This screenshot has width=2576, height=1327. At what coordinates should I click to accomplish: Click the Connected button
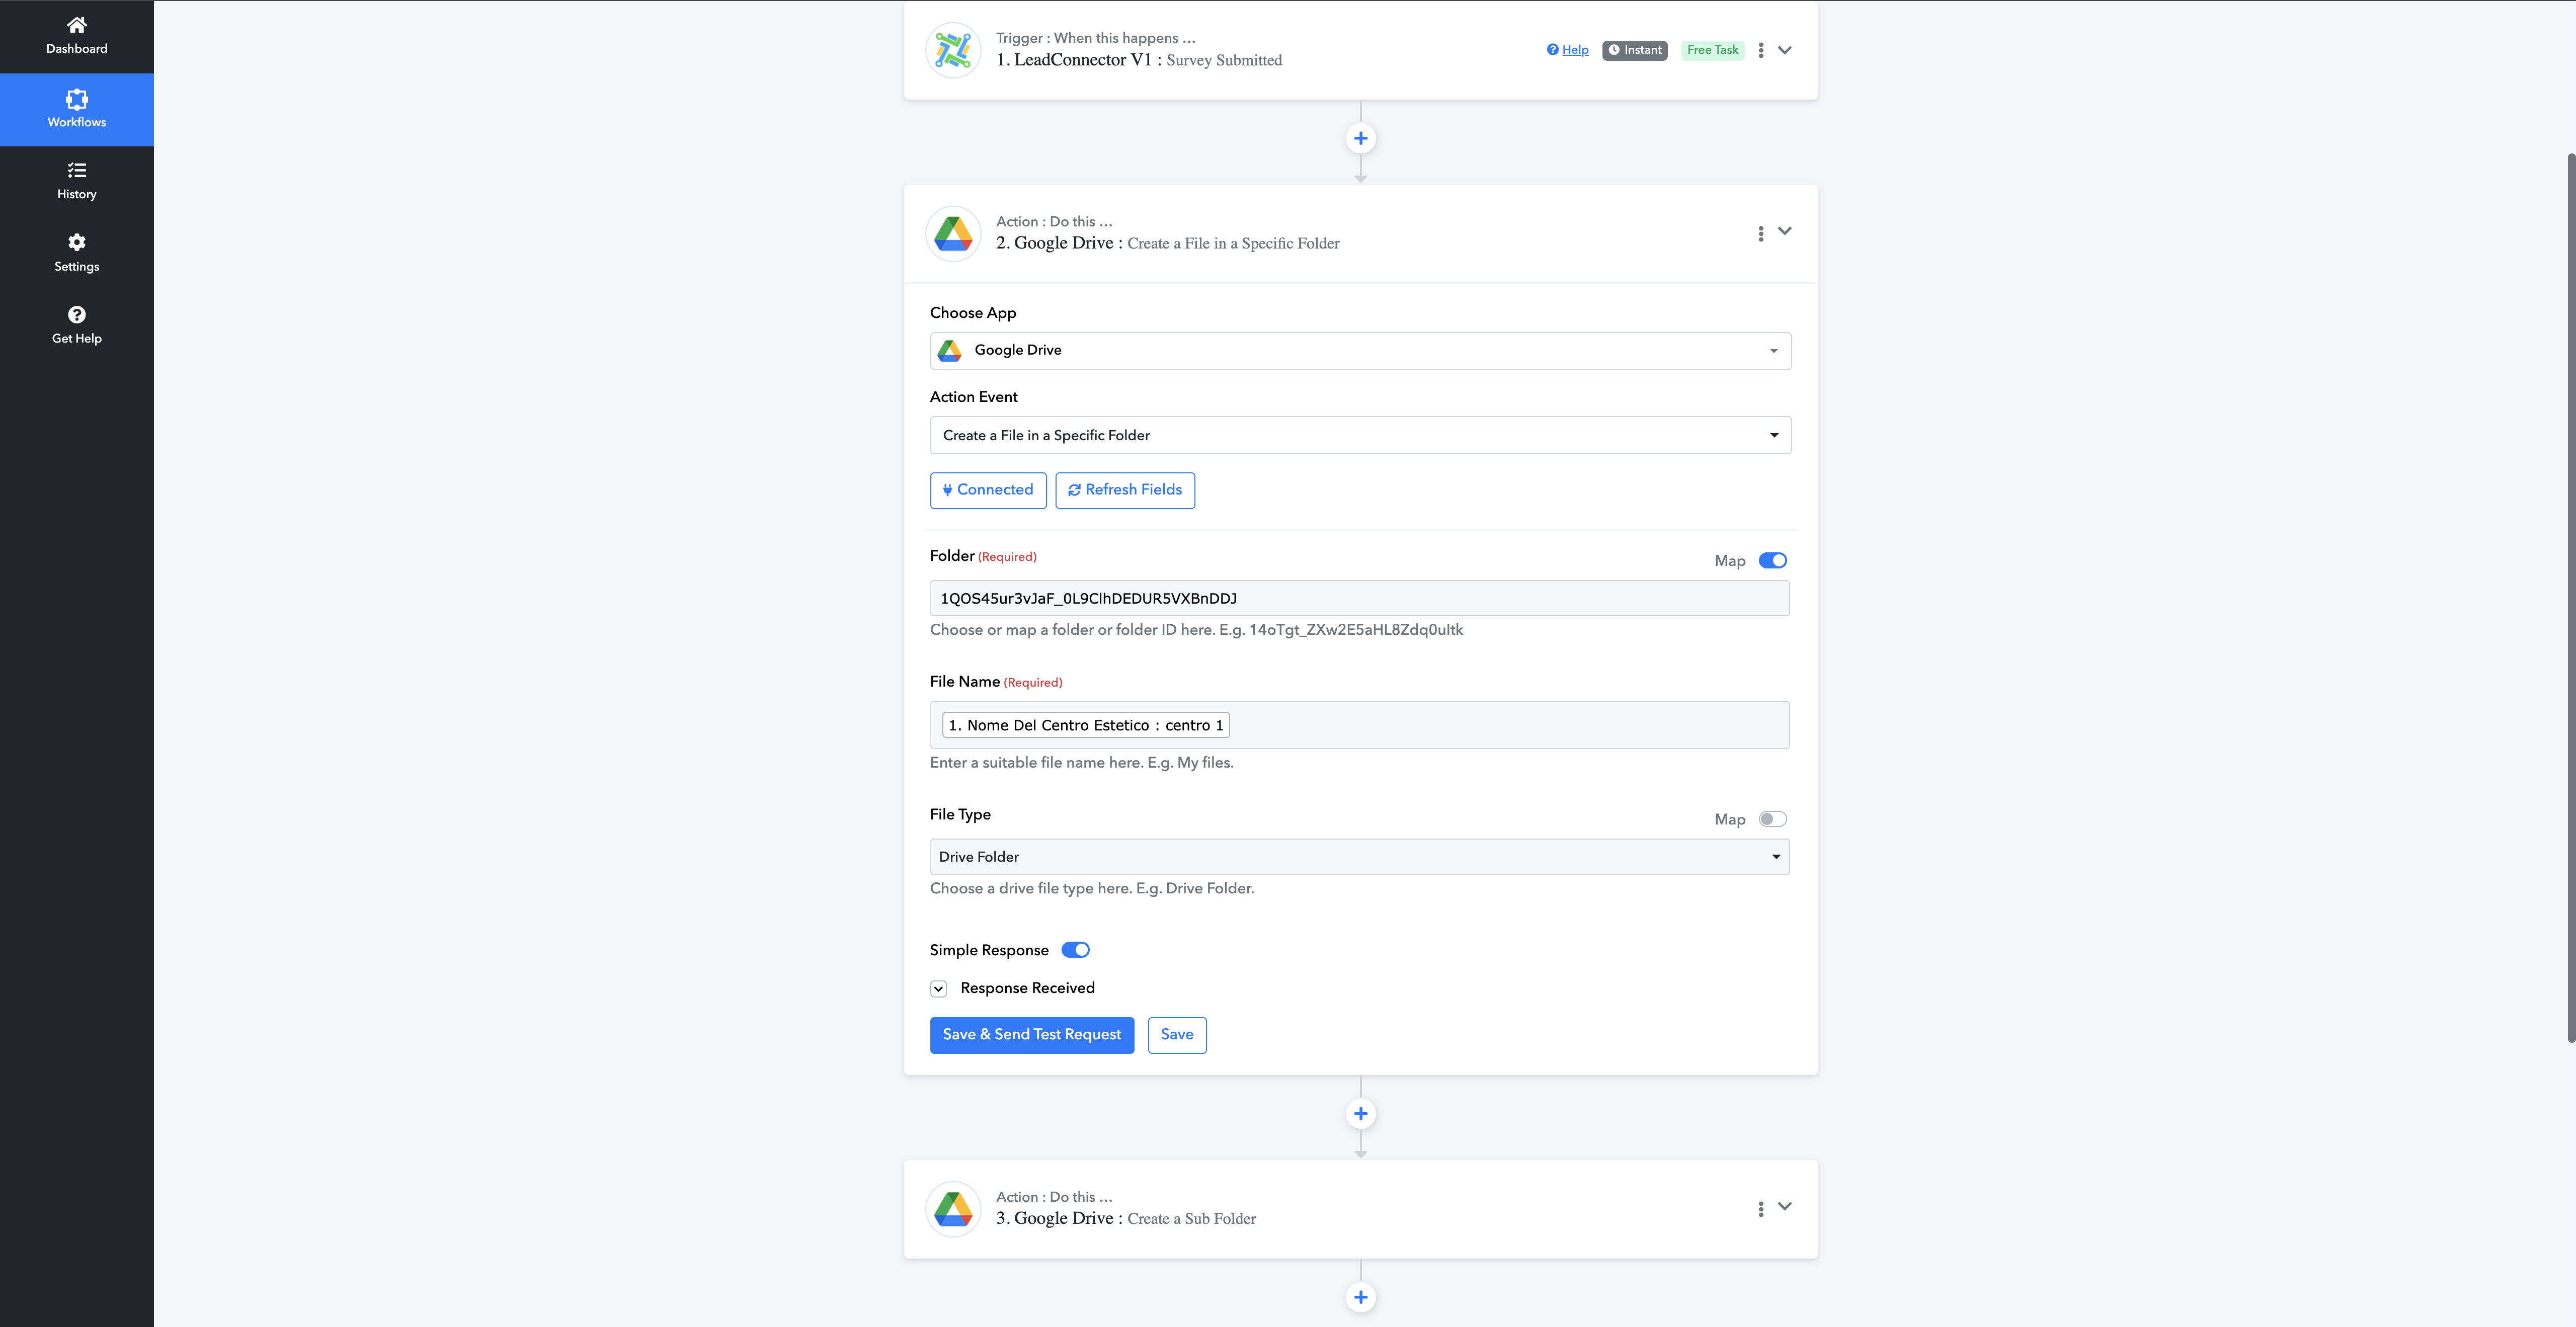(x=988, y=490)
